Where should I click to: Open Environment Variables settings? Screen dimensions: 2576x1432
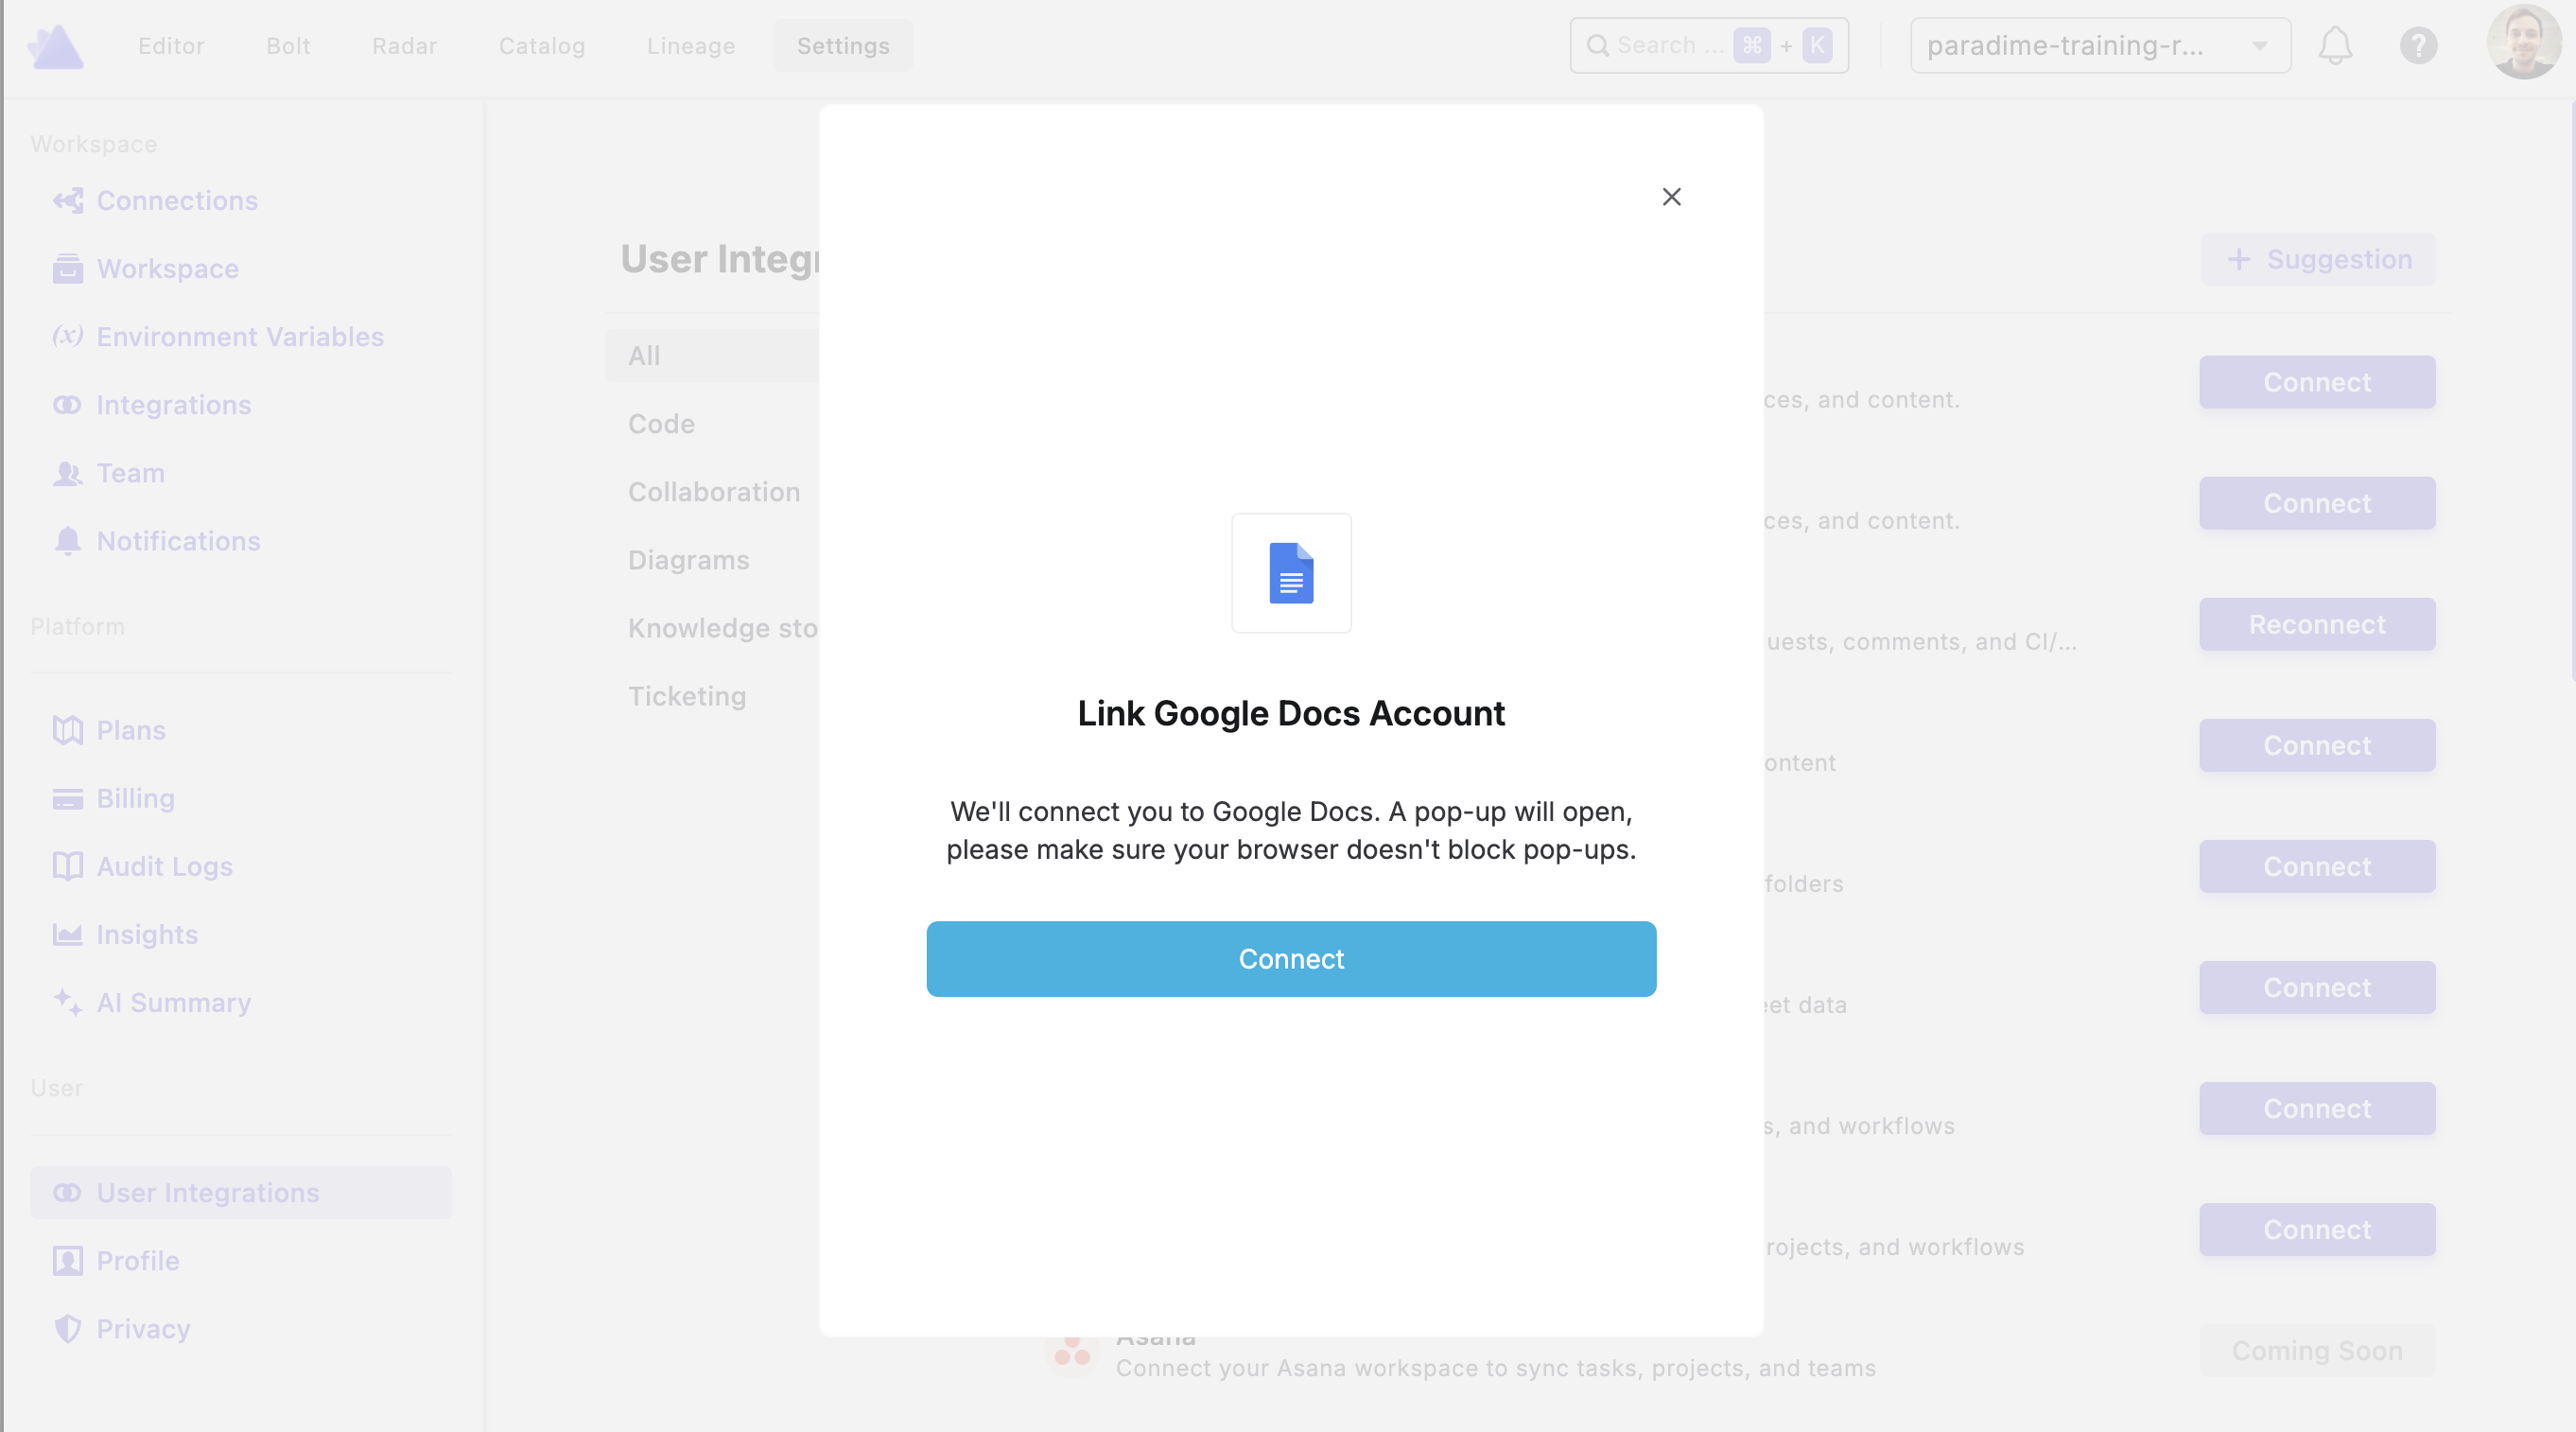click(239, 337)
